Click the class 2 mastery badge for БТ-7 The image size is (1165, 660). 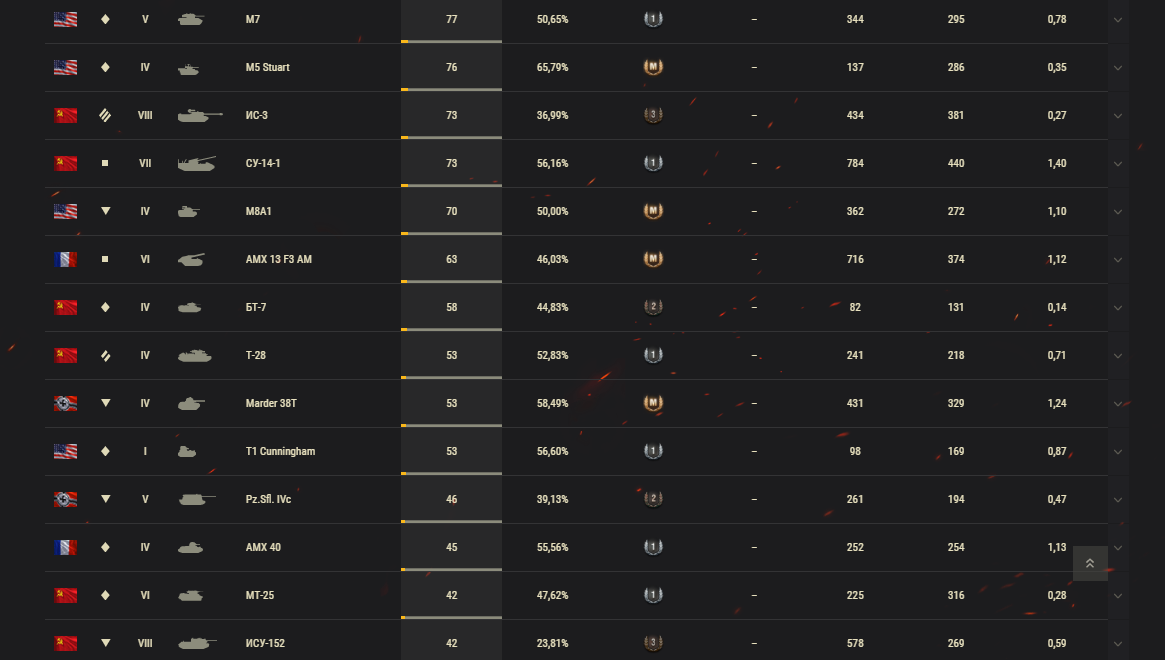tap(653, 307)
